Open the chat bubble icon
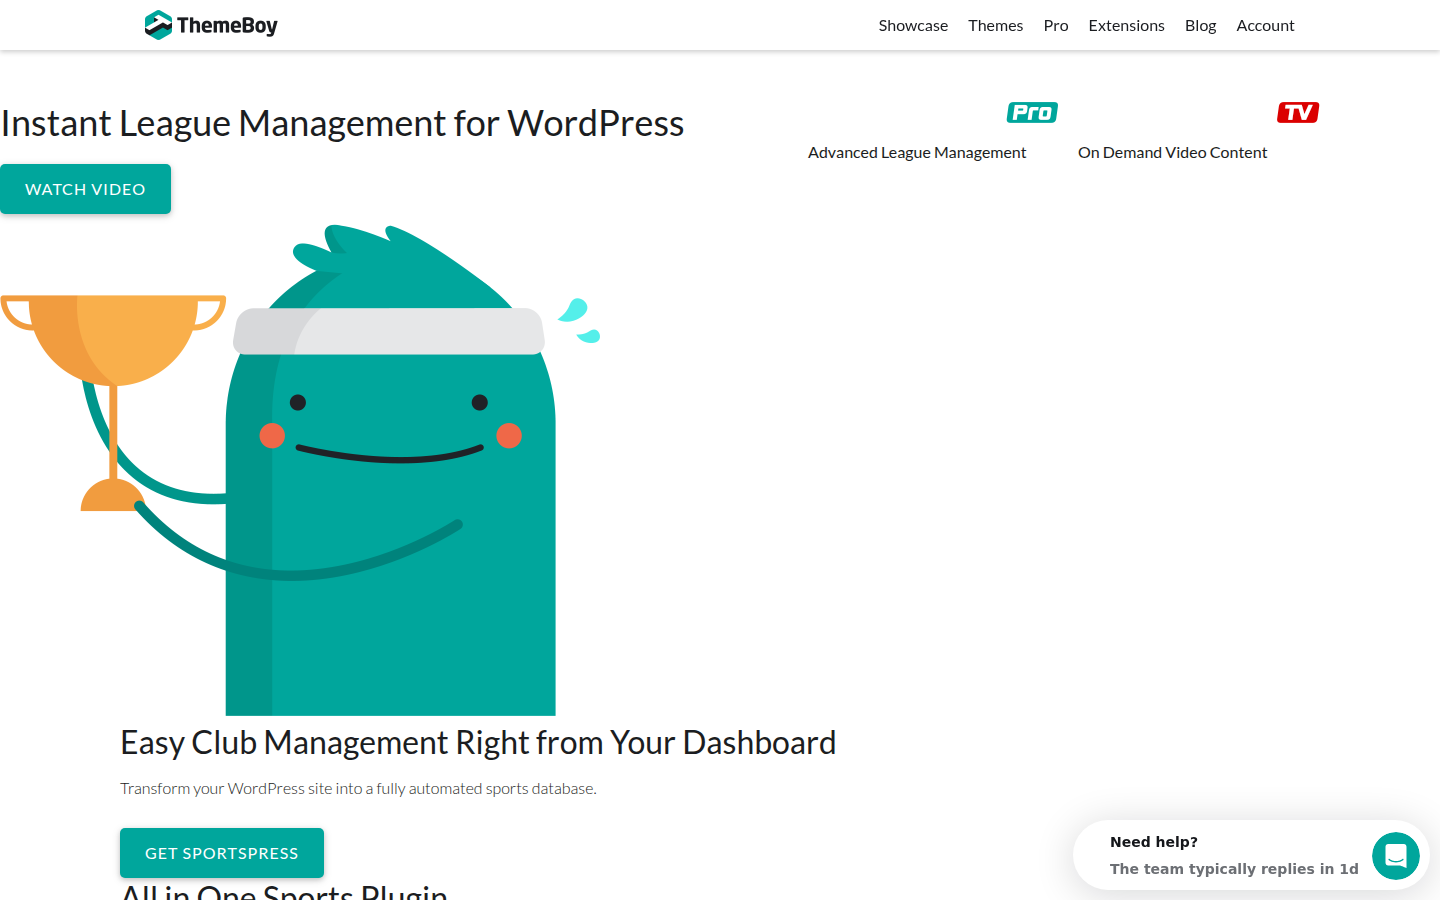The width and height of the screenshot is (1440, 900). (1396, 856)
